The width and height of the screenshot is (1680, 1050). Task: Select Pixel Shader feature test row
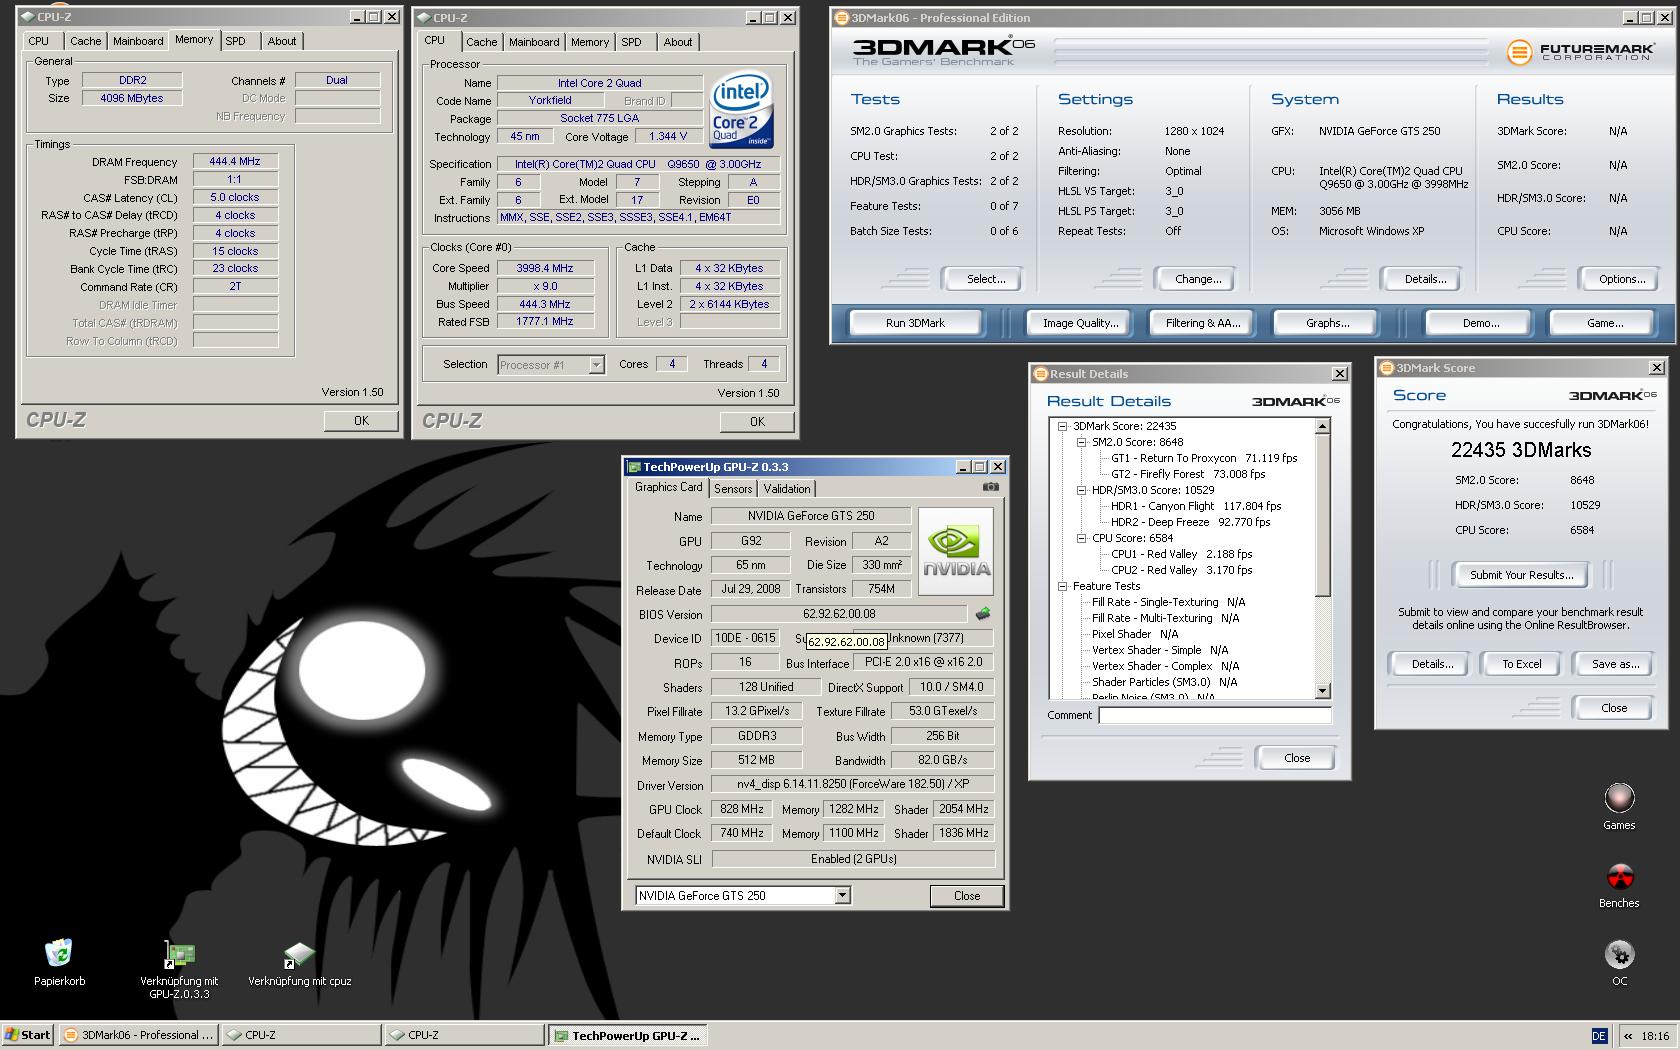pos(1135,634)
